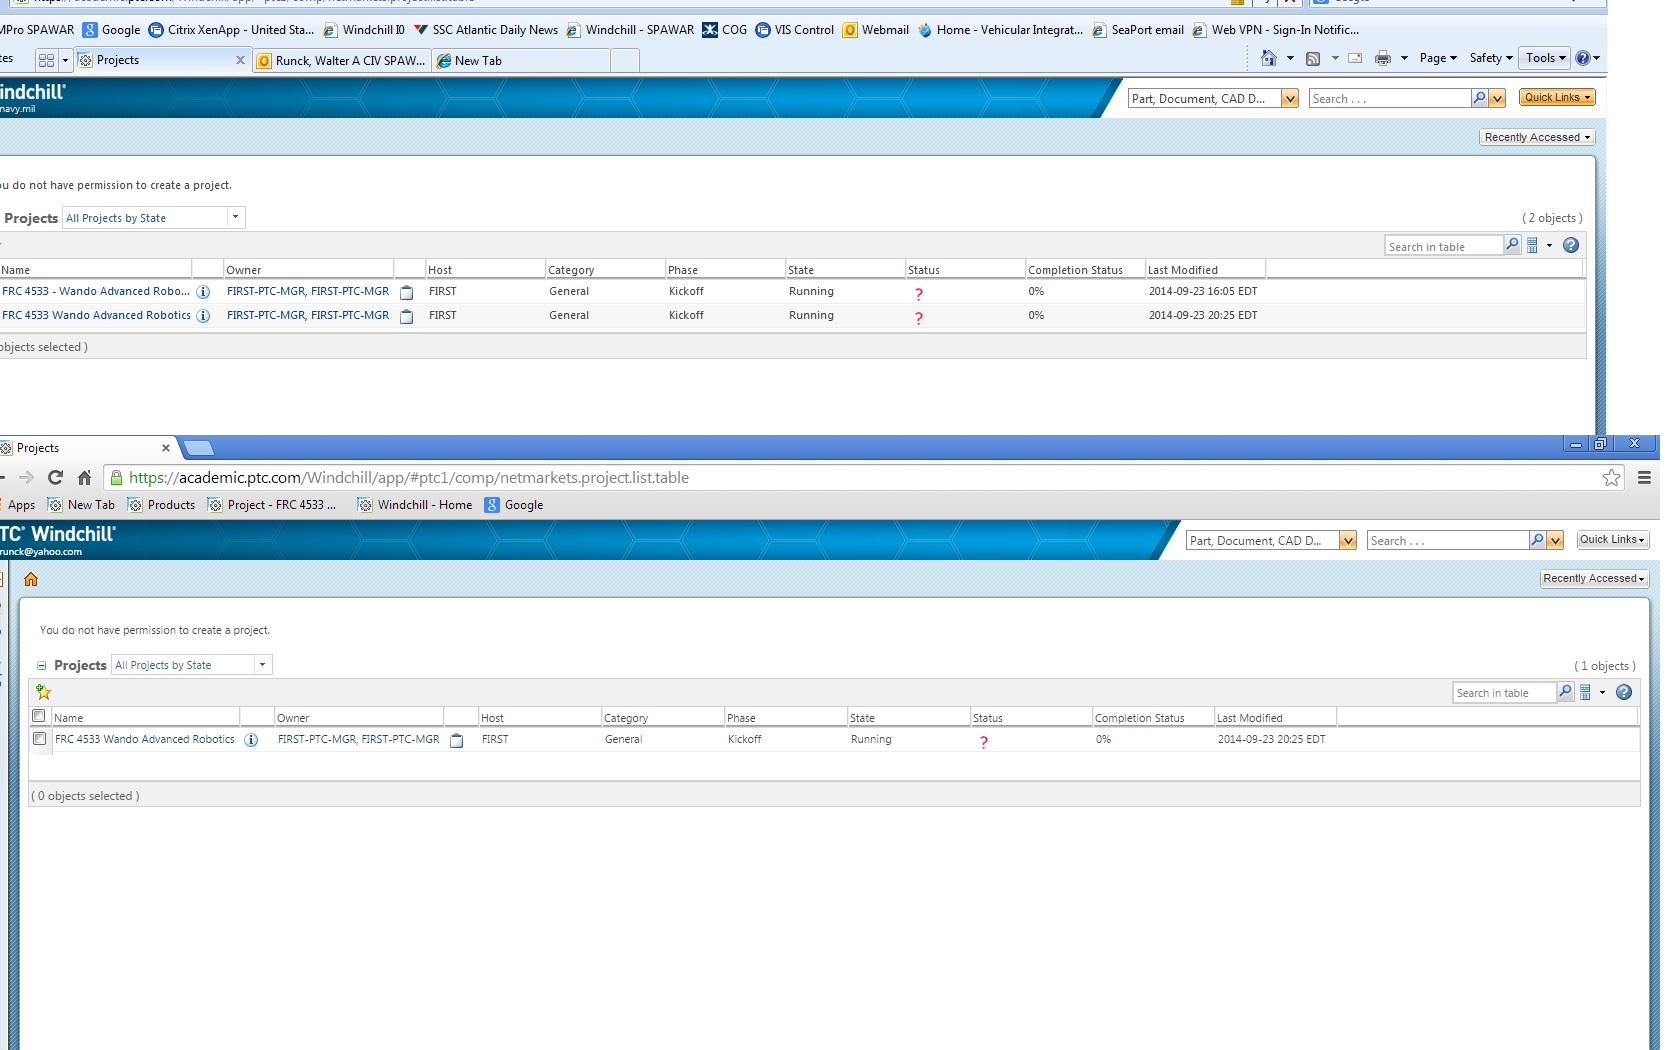The height and width of the screenshot is (1050, 1680).
Task: Close the IE Projects tab
Action: tap(240, 60)
